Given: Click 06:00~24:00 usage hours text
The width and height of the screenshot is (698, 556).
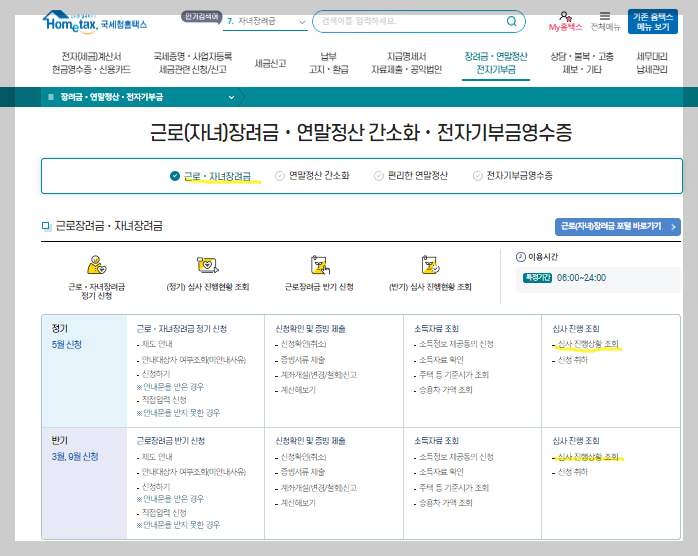Looking at the screenshot, I should (x=581, y=278).
